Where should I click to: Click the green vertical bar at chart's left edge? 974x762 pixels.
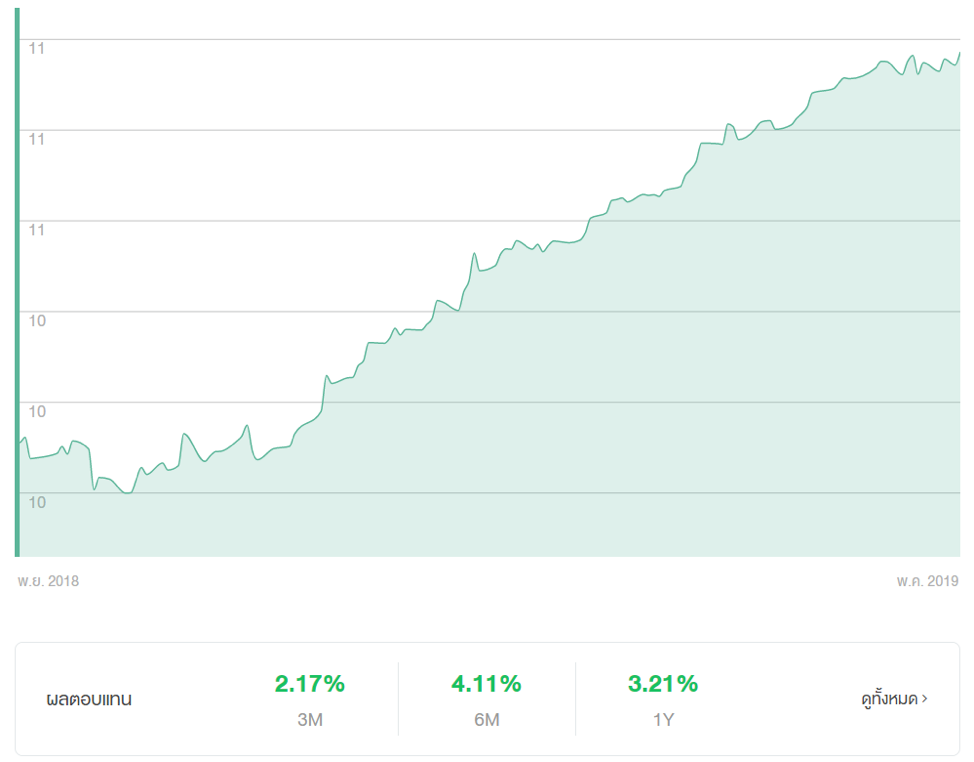pos(17,282)
